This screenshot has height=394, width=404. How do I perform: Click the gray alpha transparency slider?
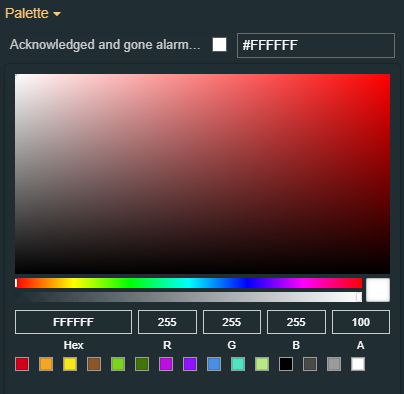pos(189,297)
